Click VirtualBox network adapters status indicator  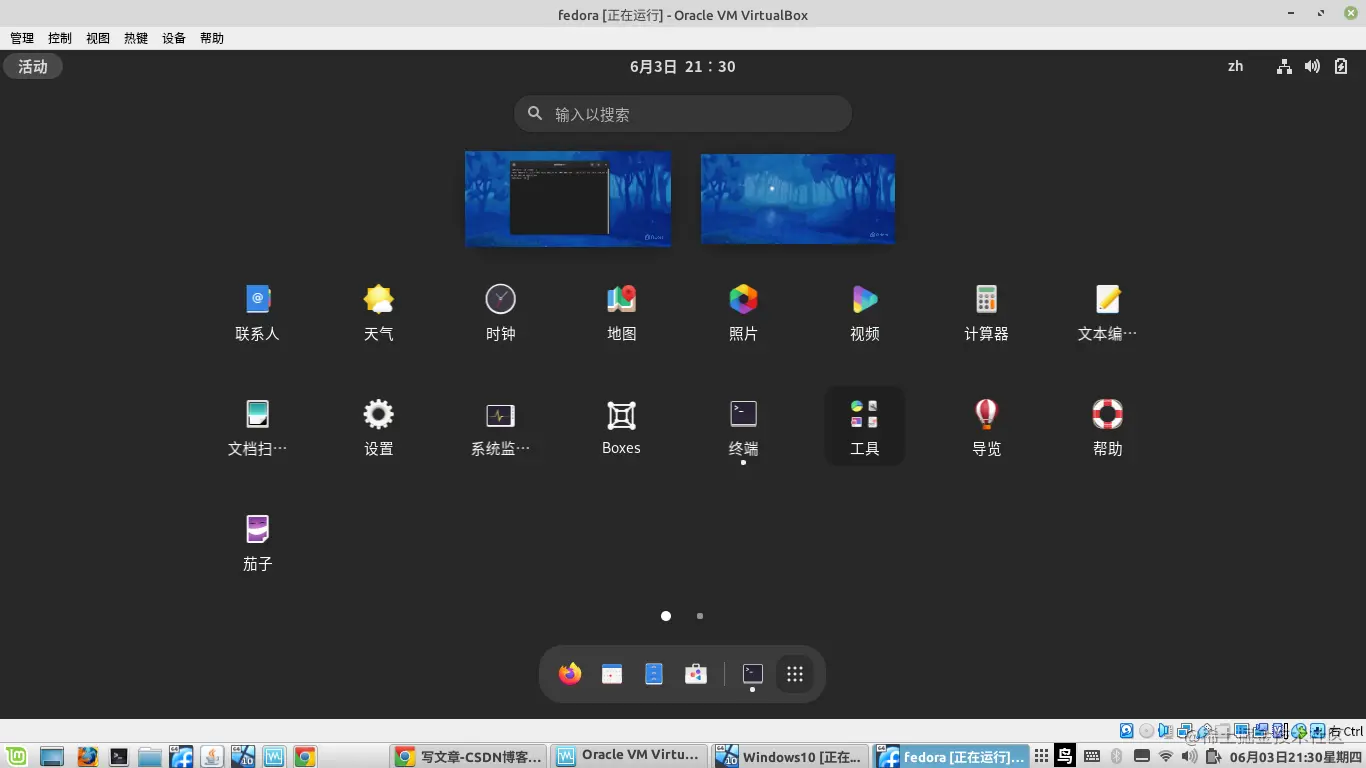coord(1185,731)
